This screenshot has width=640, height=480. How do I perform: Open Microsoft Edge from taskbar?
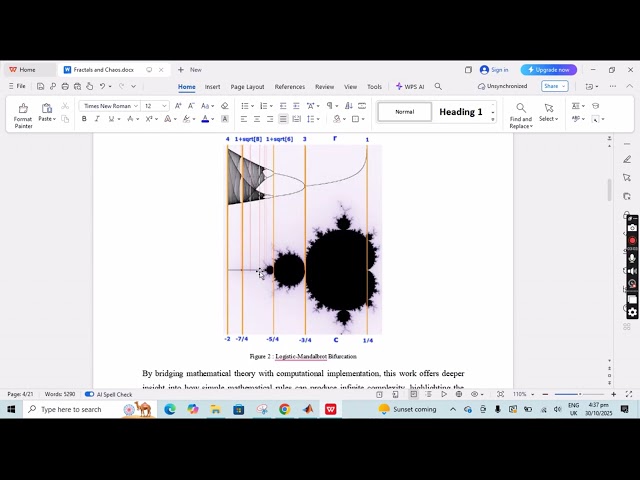170,409
